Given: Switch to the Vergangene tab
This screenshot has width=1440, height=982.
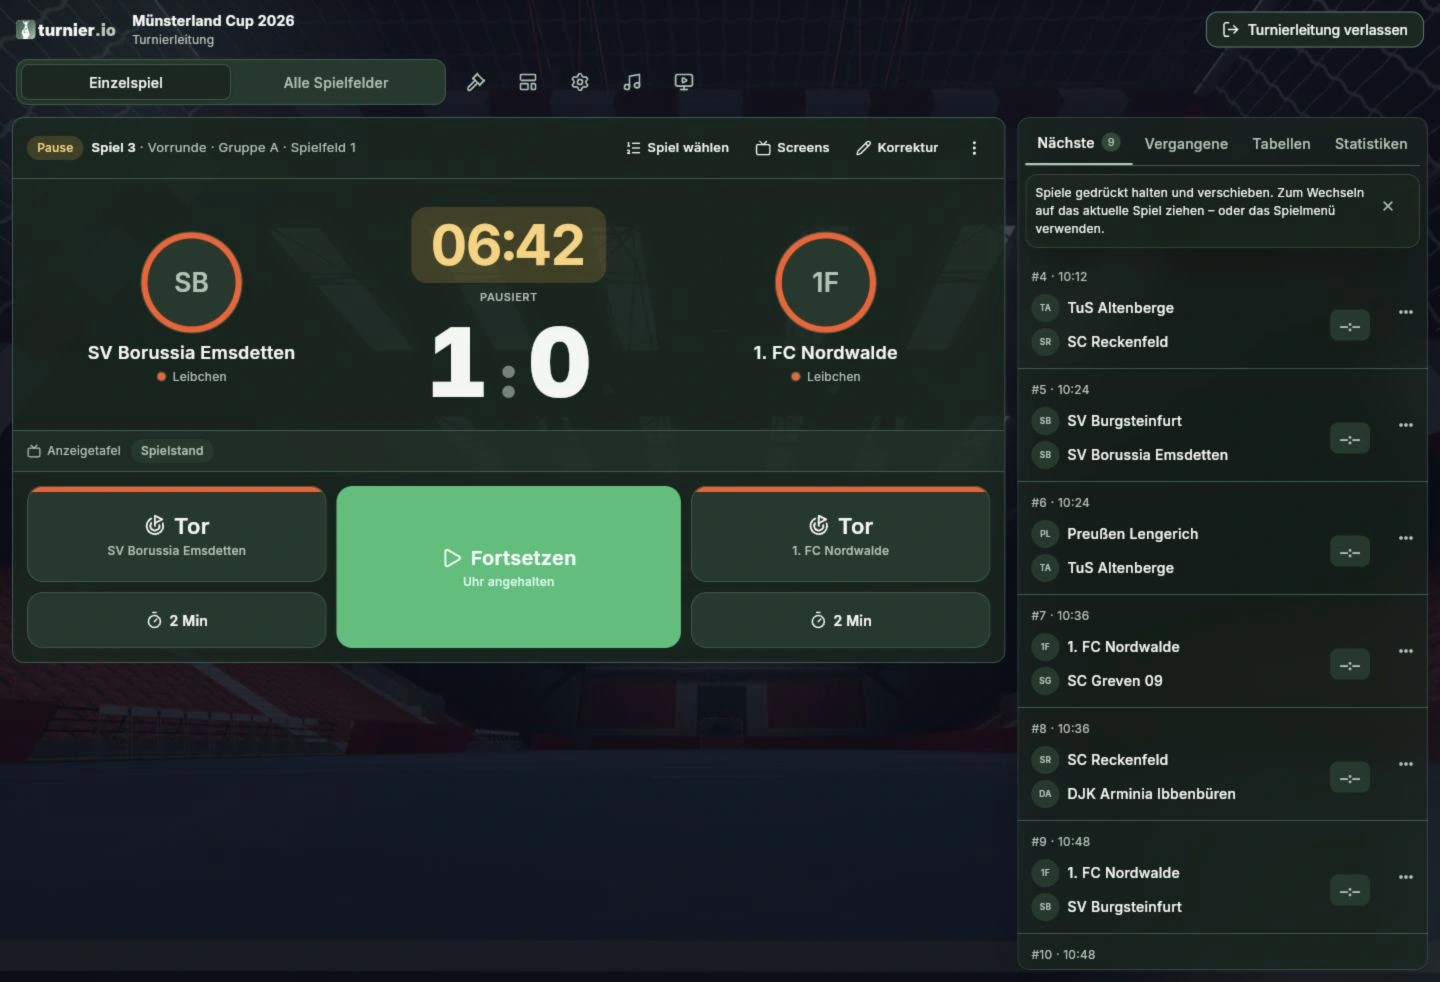Looking at the screenshot, I should tap(1186, 144).
